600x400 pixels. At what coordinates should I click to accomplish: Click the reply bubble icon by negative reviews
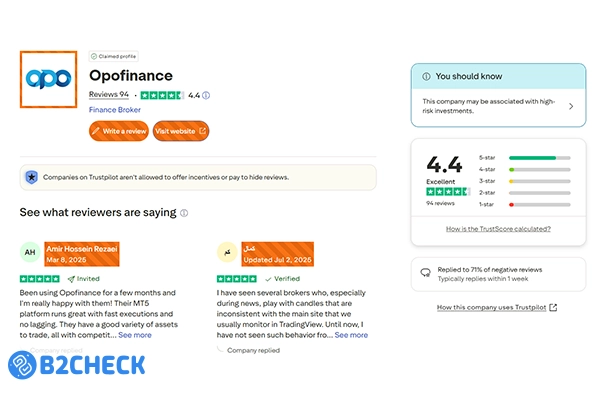(425, 271)
